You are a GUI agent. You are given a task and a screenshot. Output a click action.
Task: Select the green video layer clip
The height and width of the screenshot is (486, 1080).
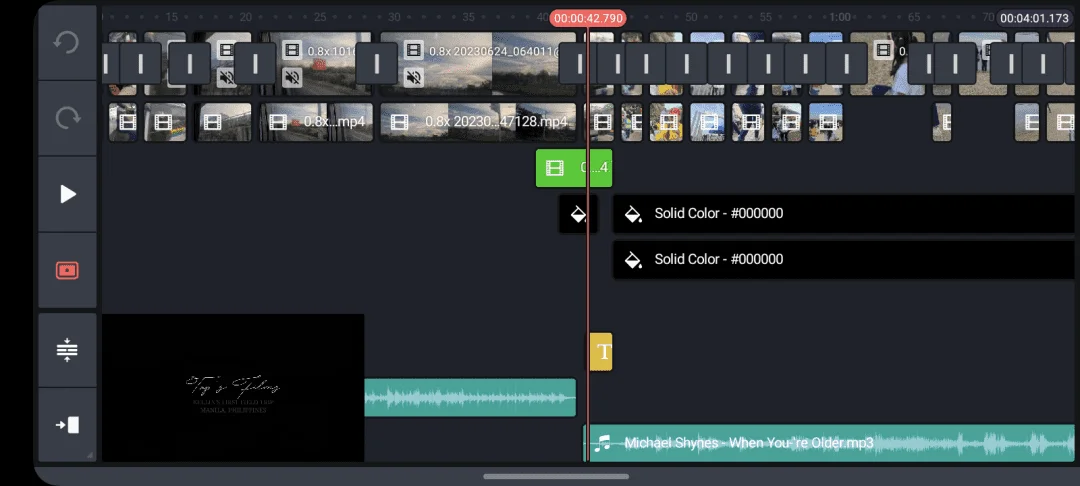tap(574, 168)
